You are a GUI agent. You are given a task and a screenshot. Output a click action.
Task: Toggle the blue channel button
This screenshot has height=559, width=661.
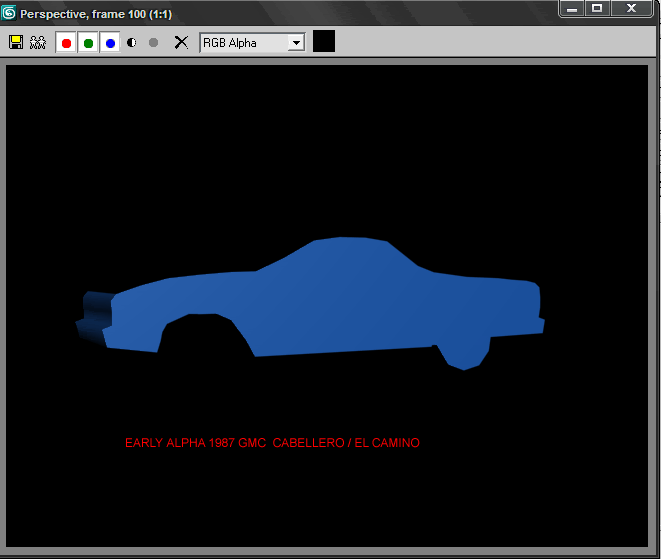pos(110,43)
